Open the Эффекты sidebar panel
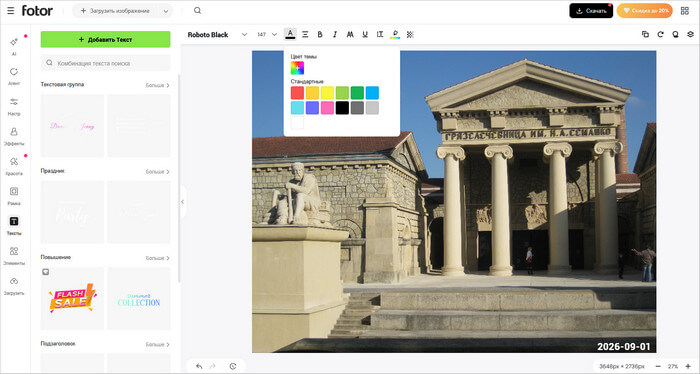The height and width of the screenshot is (374, 700). click(14, 136)
